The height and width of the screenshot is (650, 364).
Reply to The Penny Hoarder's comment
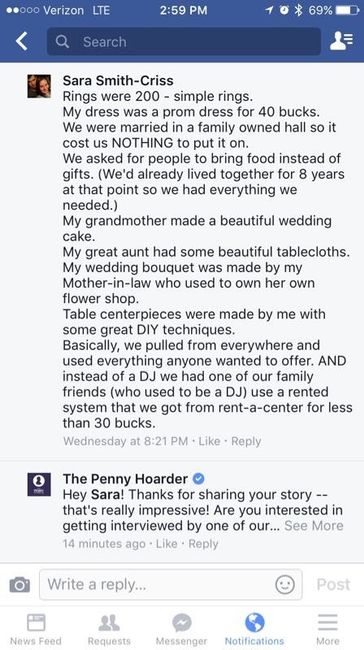coord(203,543)
